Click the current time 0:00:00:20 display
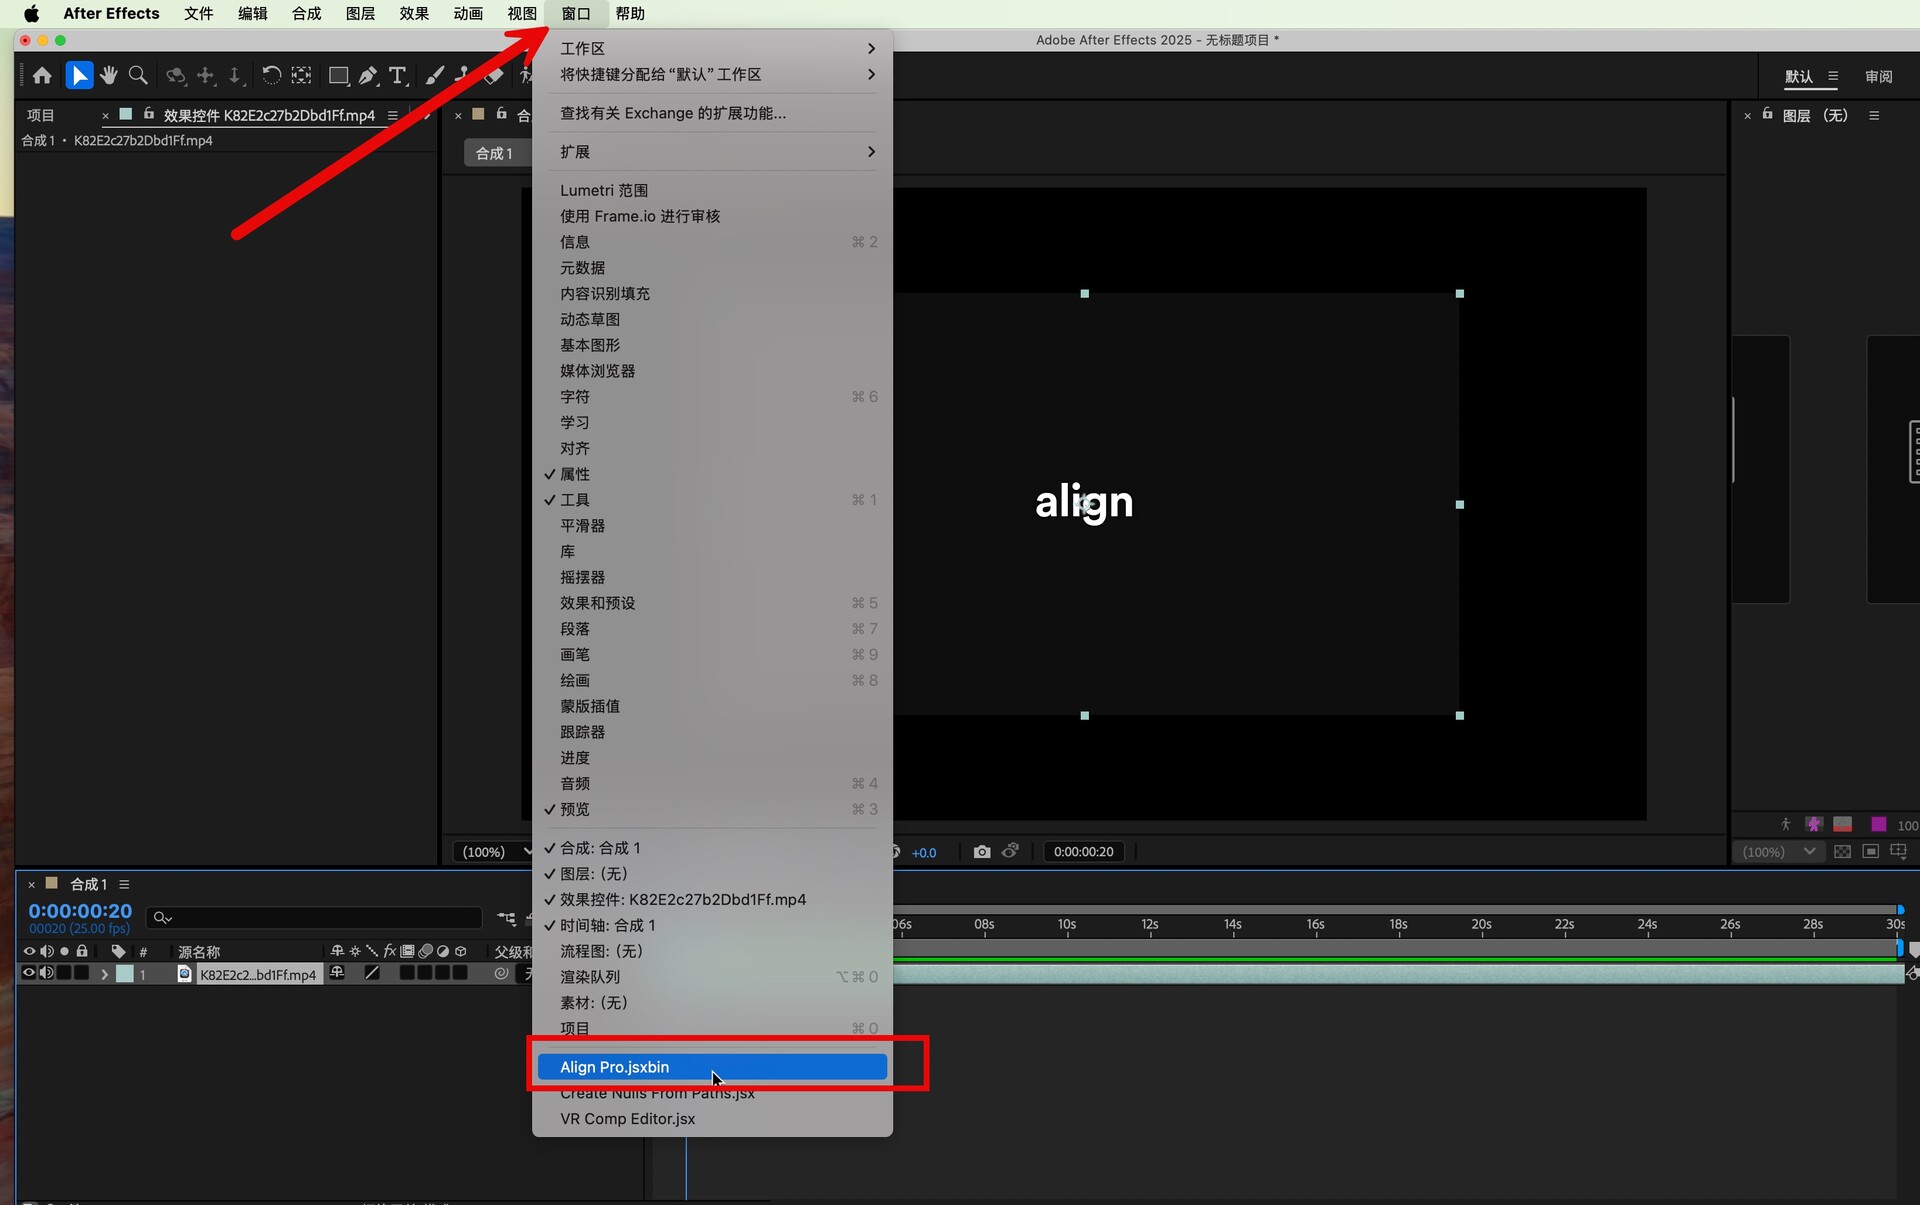The height and width of the screenshot is (1205, 1920). coord(80,911)
